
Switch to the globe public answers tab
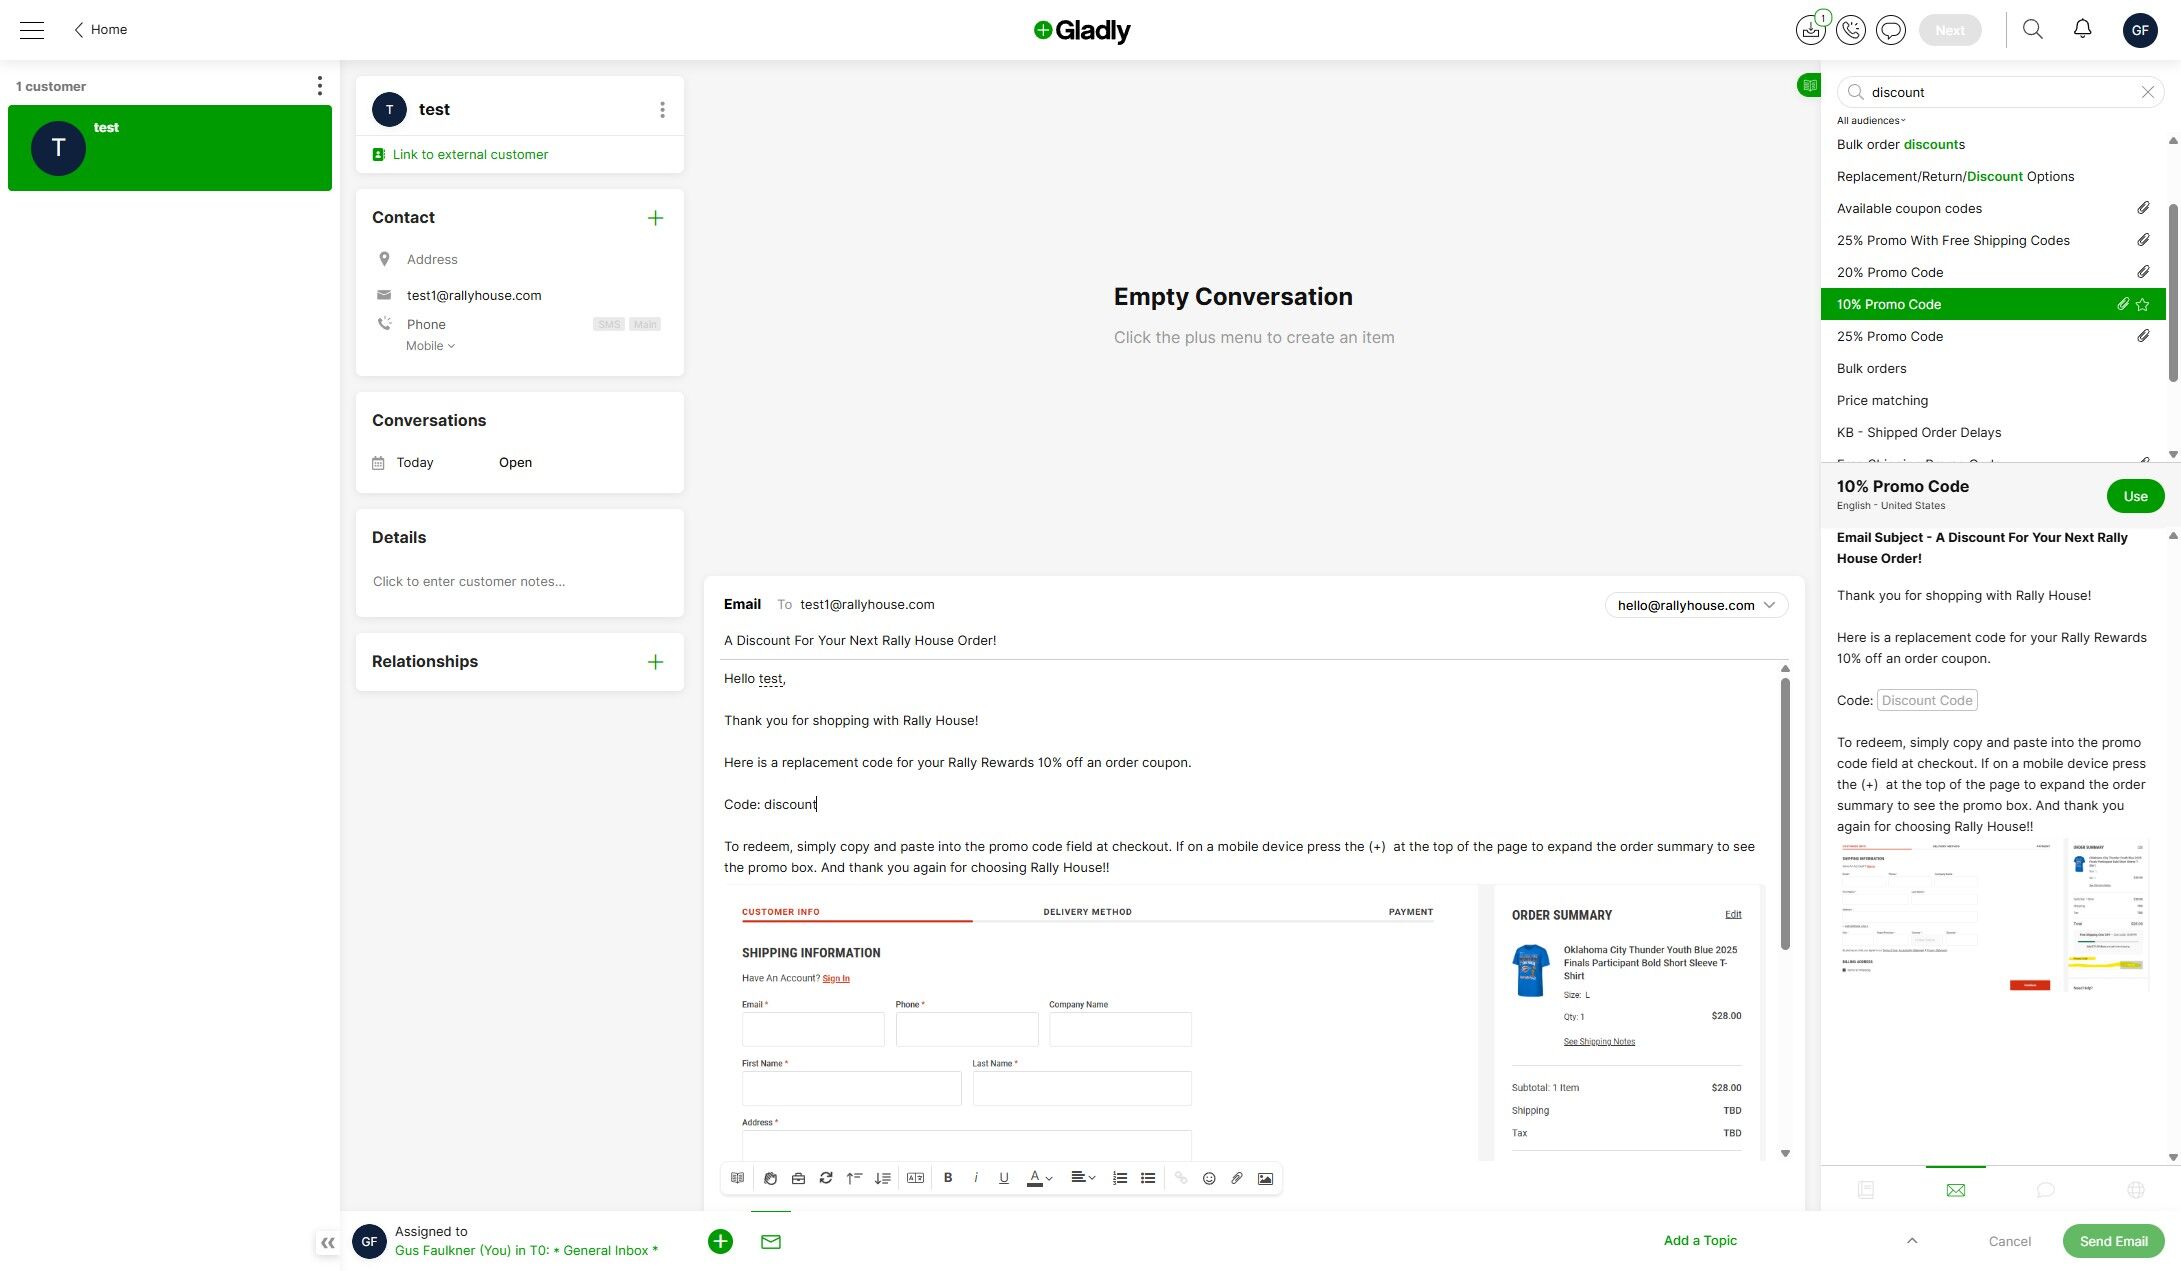(2136, 1190)
